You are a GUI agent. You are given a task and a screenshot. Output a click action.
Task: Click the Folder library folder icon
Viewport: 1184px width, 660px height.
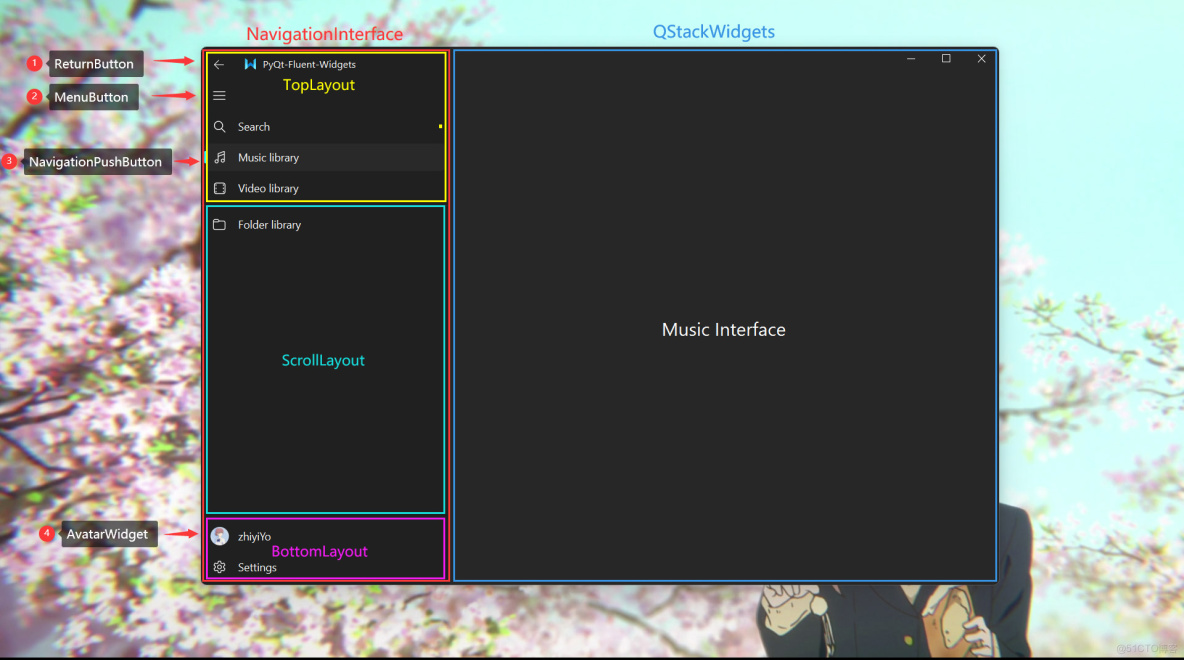point(219,225)
